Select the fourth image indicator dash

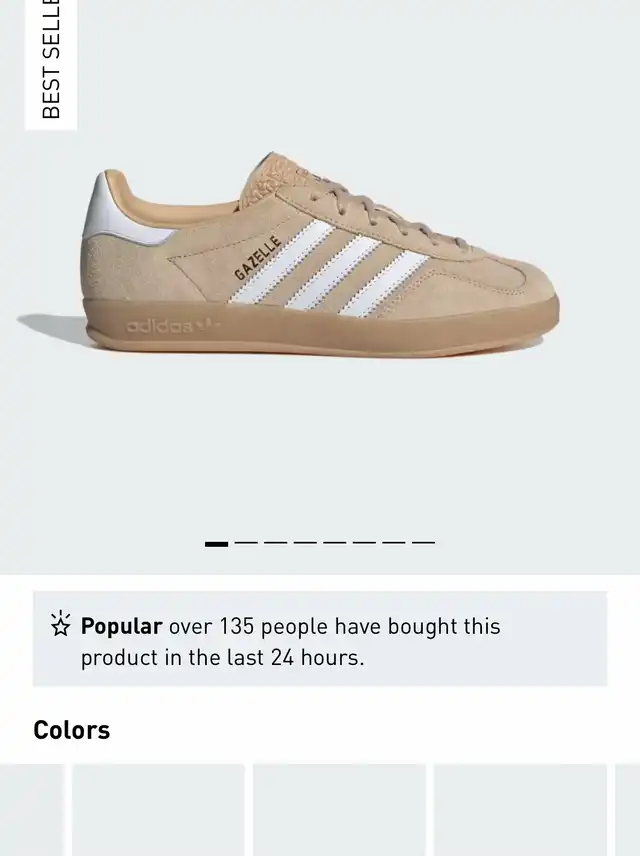[x=305, y=543]
